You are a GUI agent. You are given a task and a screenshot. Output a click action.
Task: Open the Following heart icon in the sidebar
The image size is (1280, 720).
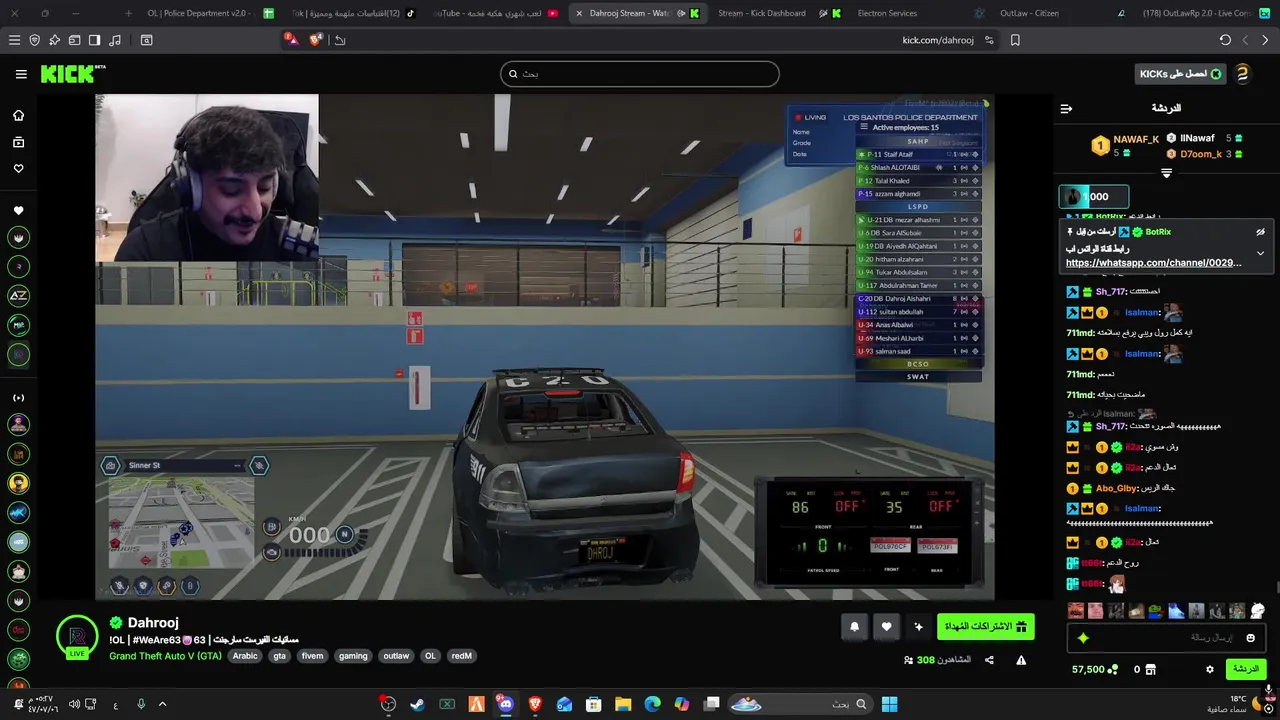[18, 169]
